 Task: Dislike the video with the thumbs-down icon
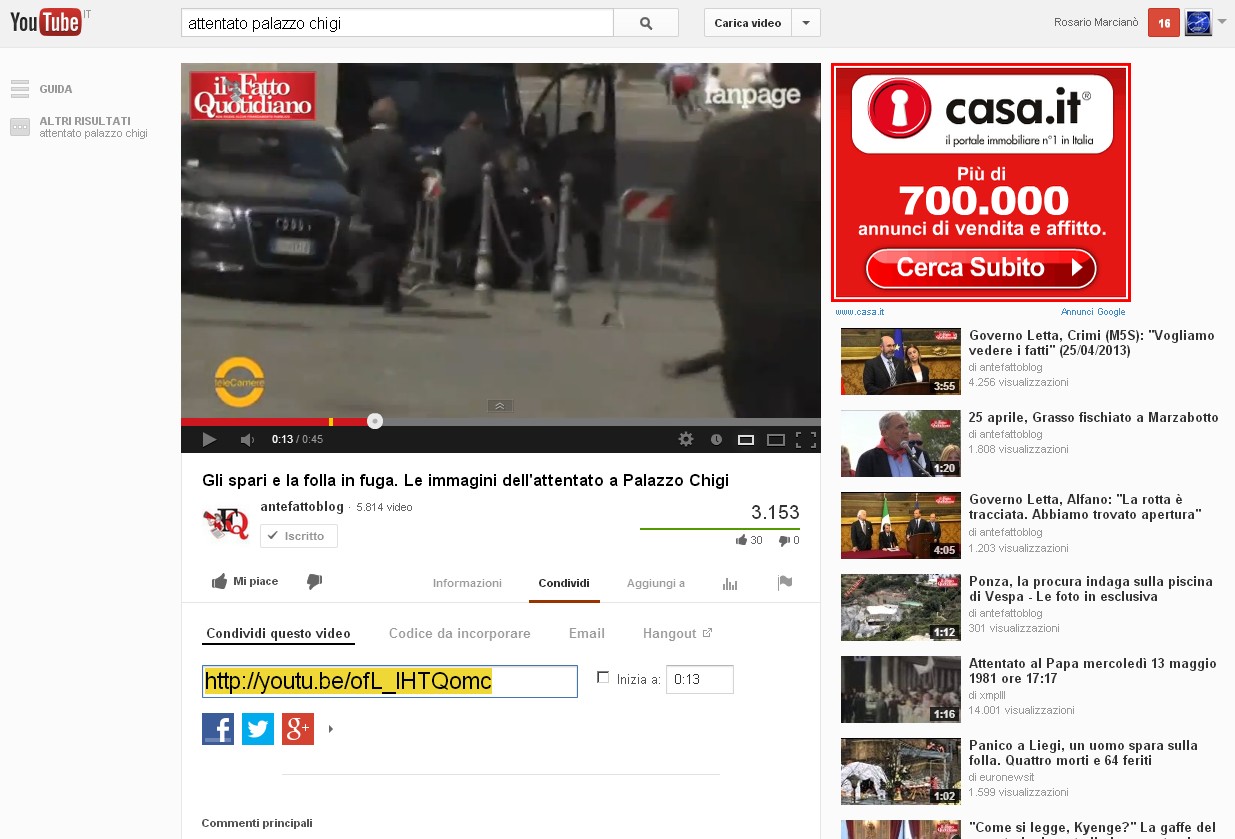click(x=314, y=582)
